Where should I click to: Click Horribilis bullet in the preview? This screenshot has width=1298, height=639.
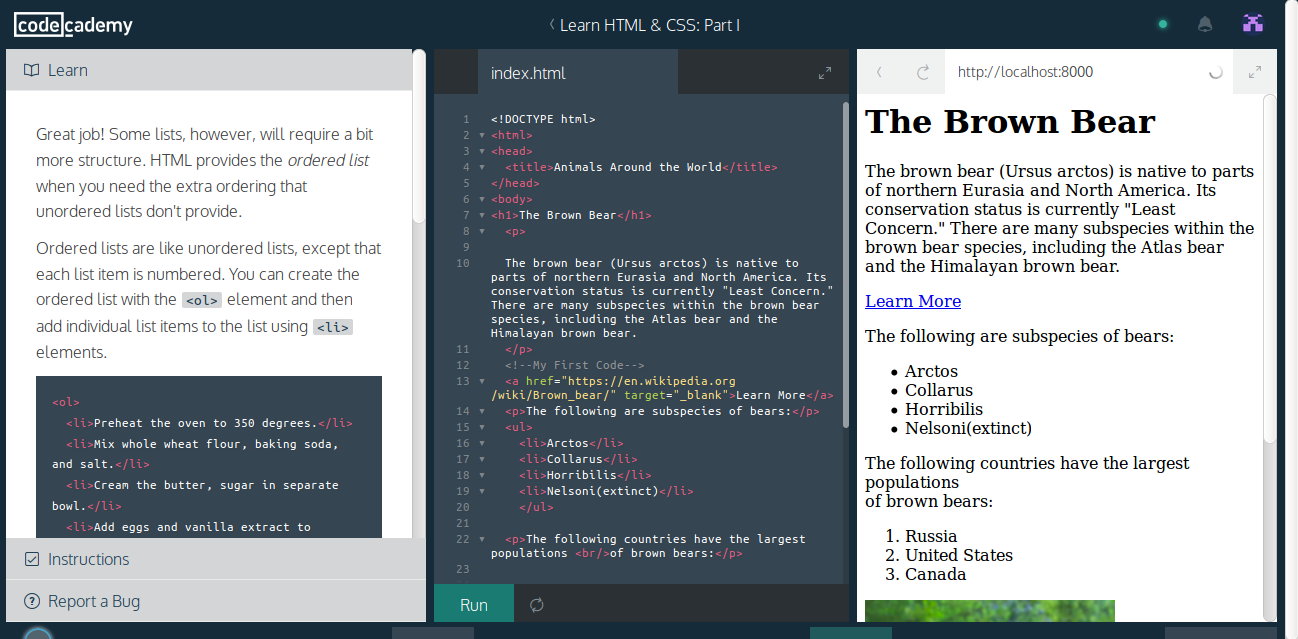(944, 409)
